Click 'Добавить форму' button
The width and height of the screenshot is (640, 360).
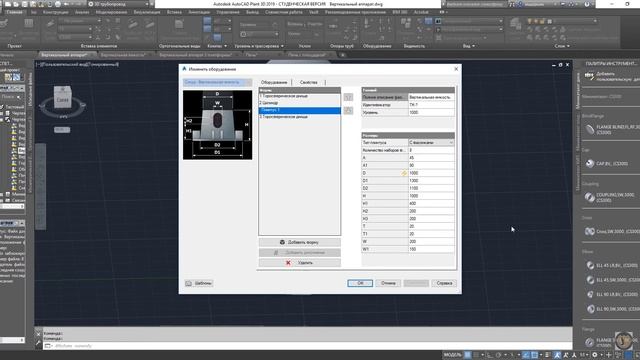(x=300, y=242)
